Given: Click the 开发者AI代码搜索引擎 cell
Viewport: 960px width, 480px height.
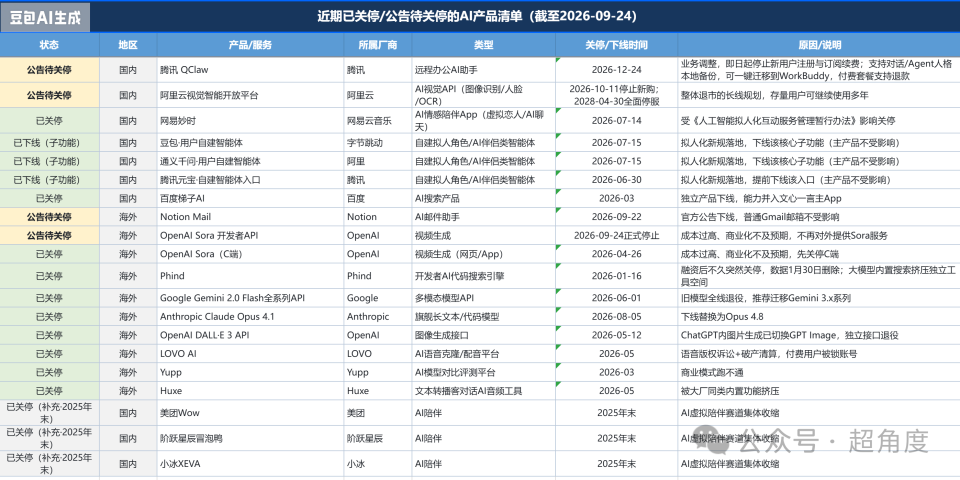Looking at the screenshot, I should point(484,276).
